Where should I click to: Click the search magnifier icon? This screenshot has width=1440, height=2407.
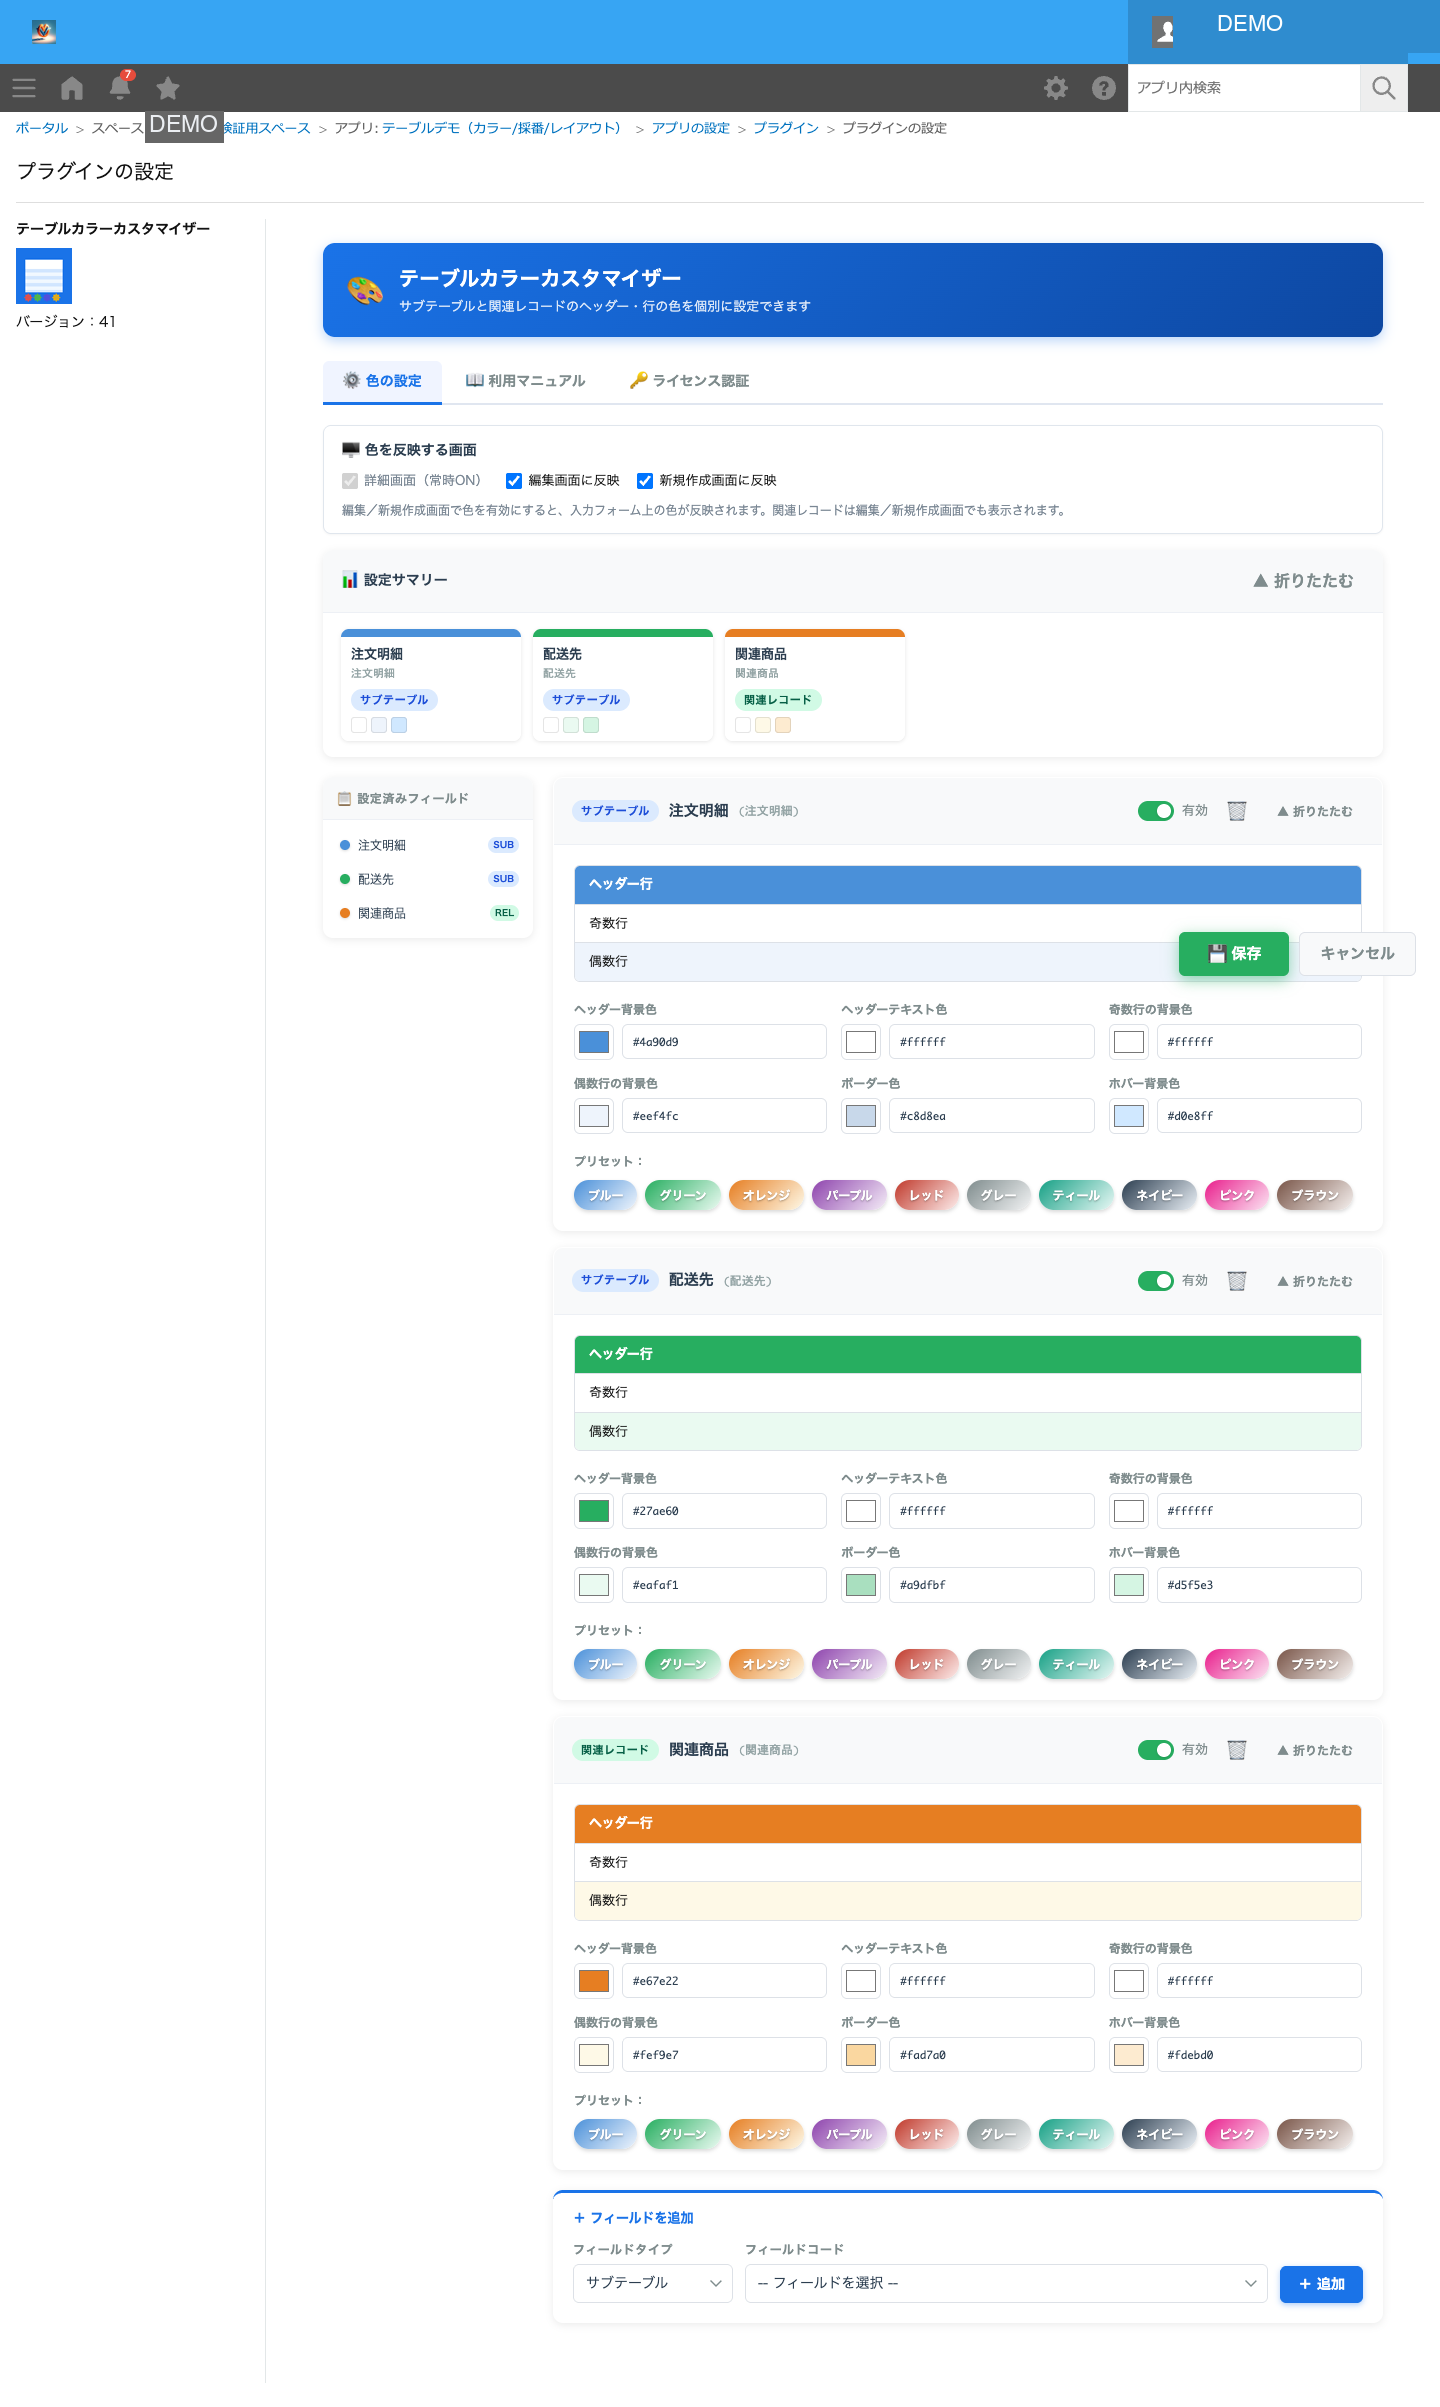(x=1384, y=88)
